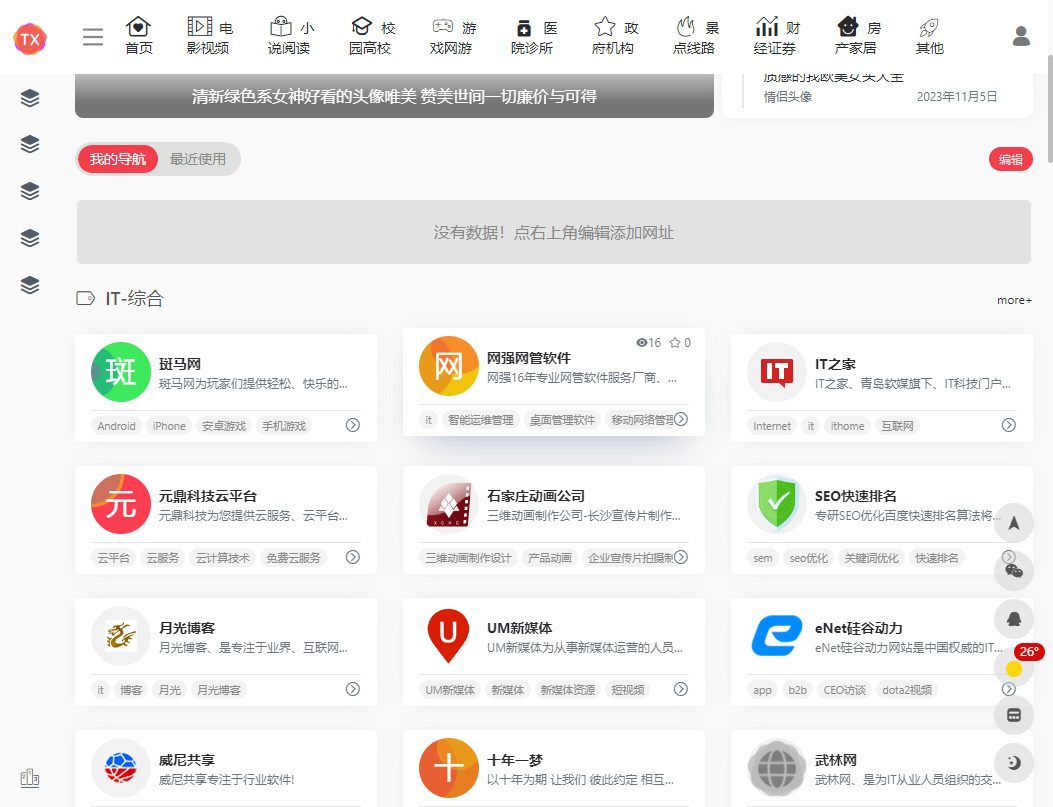Image resolution: width=1053 pixels, height=807 pixels.
Task: Select the Android tag on 斑马网
Action: point(116,426)
